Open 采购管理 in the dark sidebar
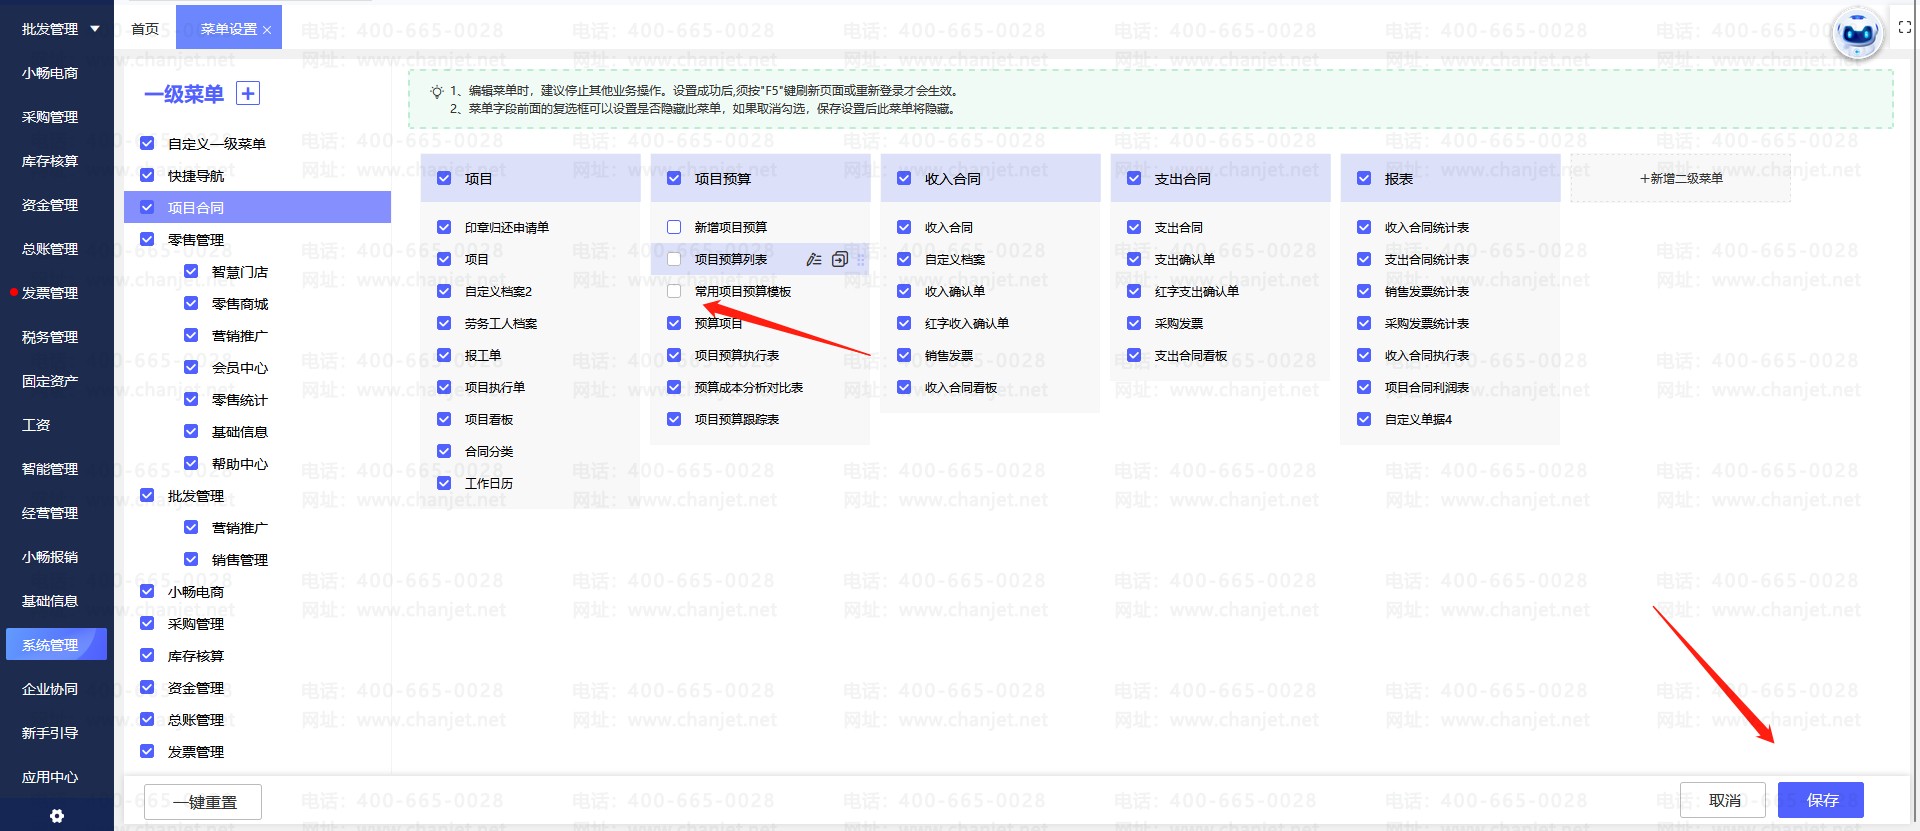1920x831 pixels. pyautogui.click(x=50, y=117)
